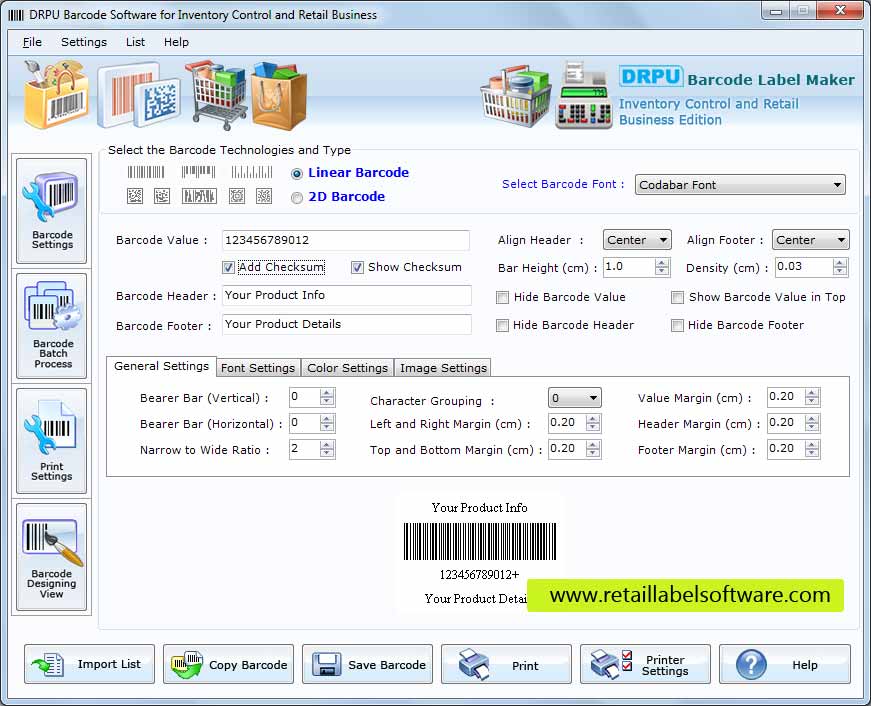Click the Header Margin spinner arrows
The image size is (871, 706).
tap(812, 423)
